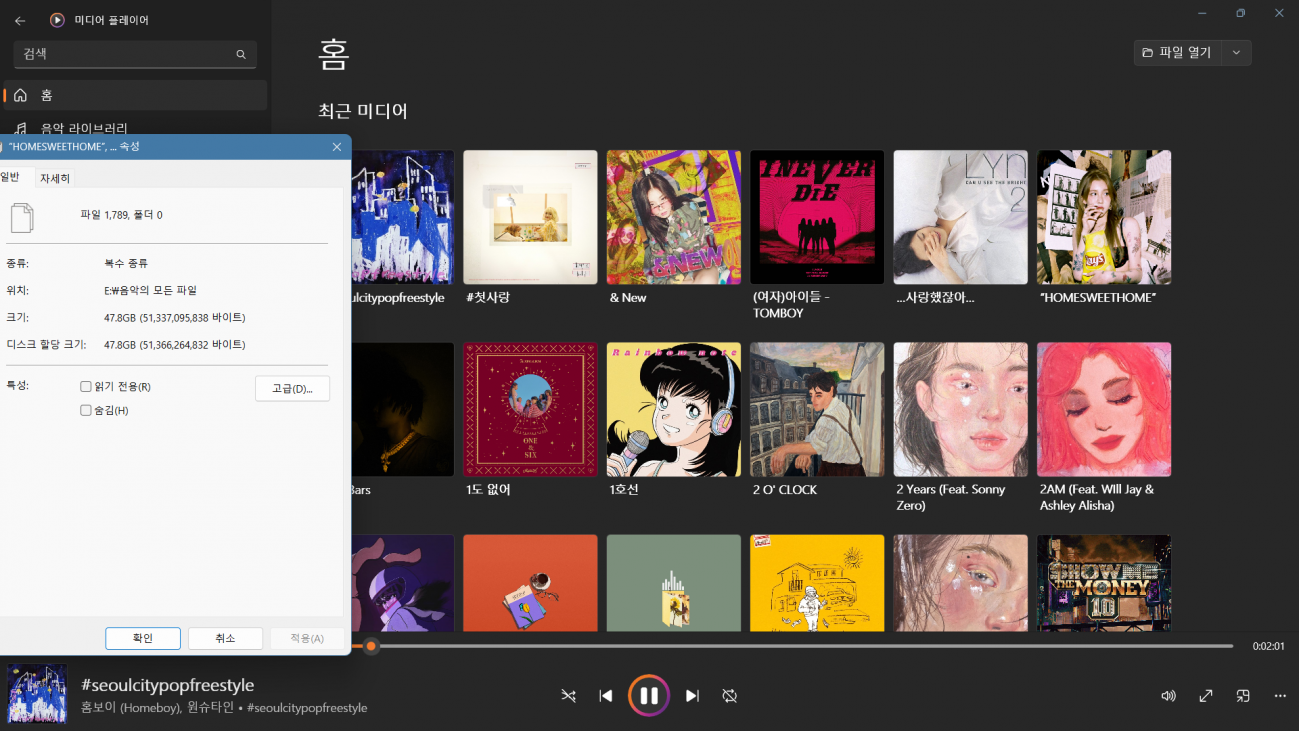Confirm with the 확인 button

(x=143, y=639)
